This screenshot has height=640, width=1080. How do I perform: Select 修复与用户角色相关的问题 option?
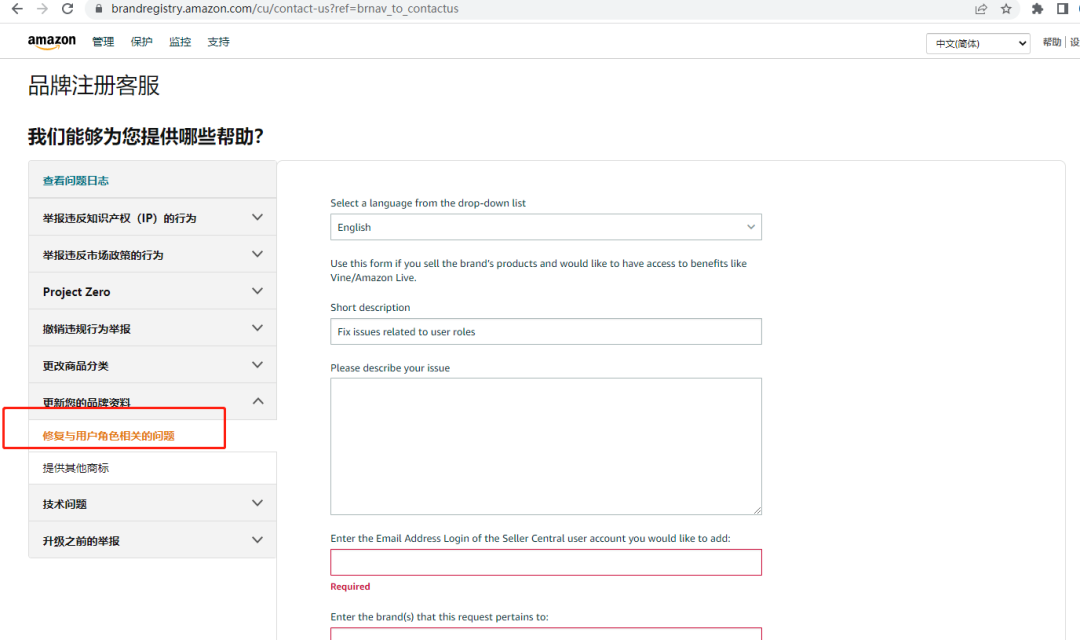(109, 435)
